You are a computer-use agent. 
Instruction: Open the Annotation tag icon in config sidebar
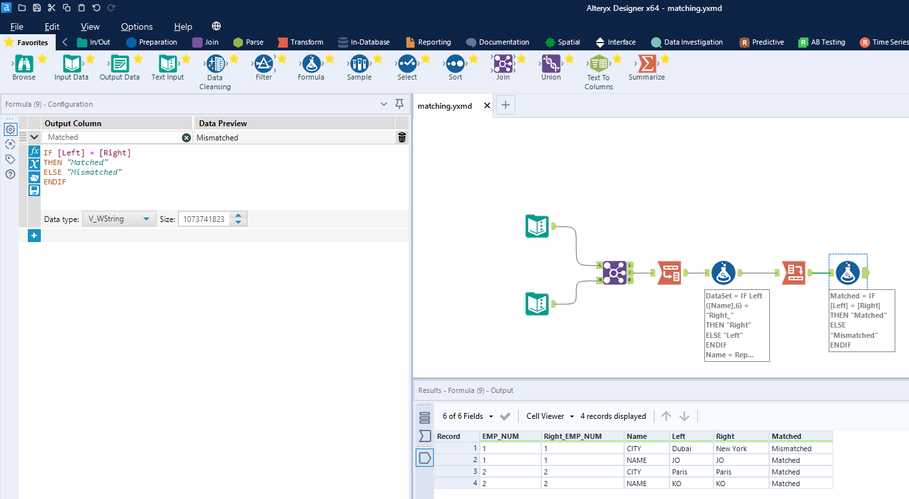click(10, 159)
